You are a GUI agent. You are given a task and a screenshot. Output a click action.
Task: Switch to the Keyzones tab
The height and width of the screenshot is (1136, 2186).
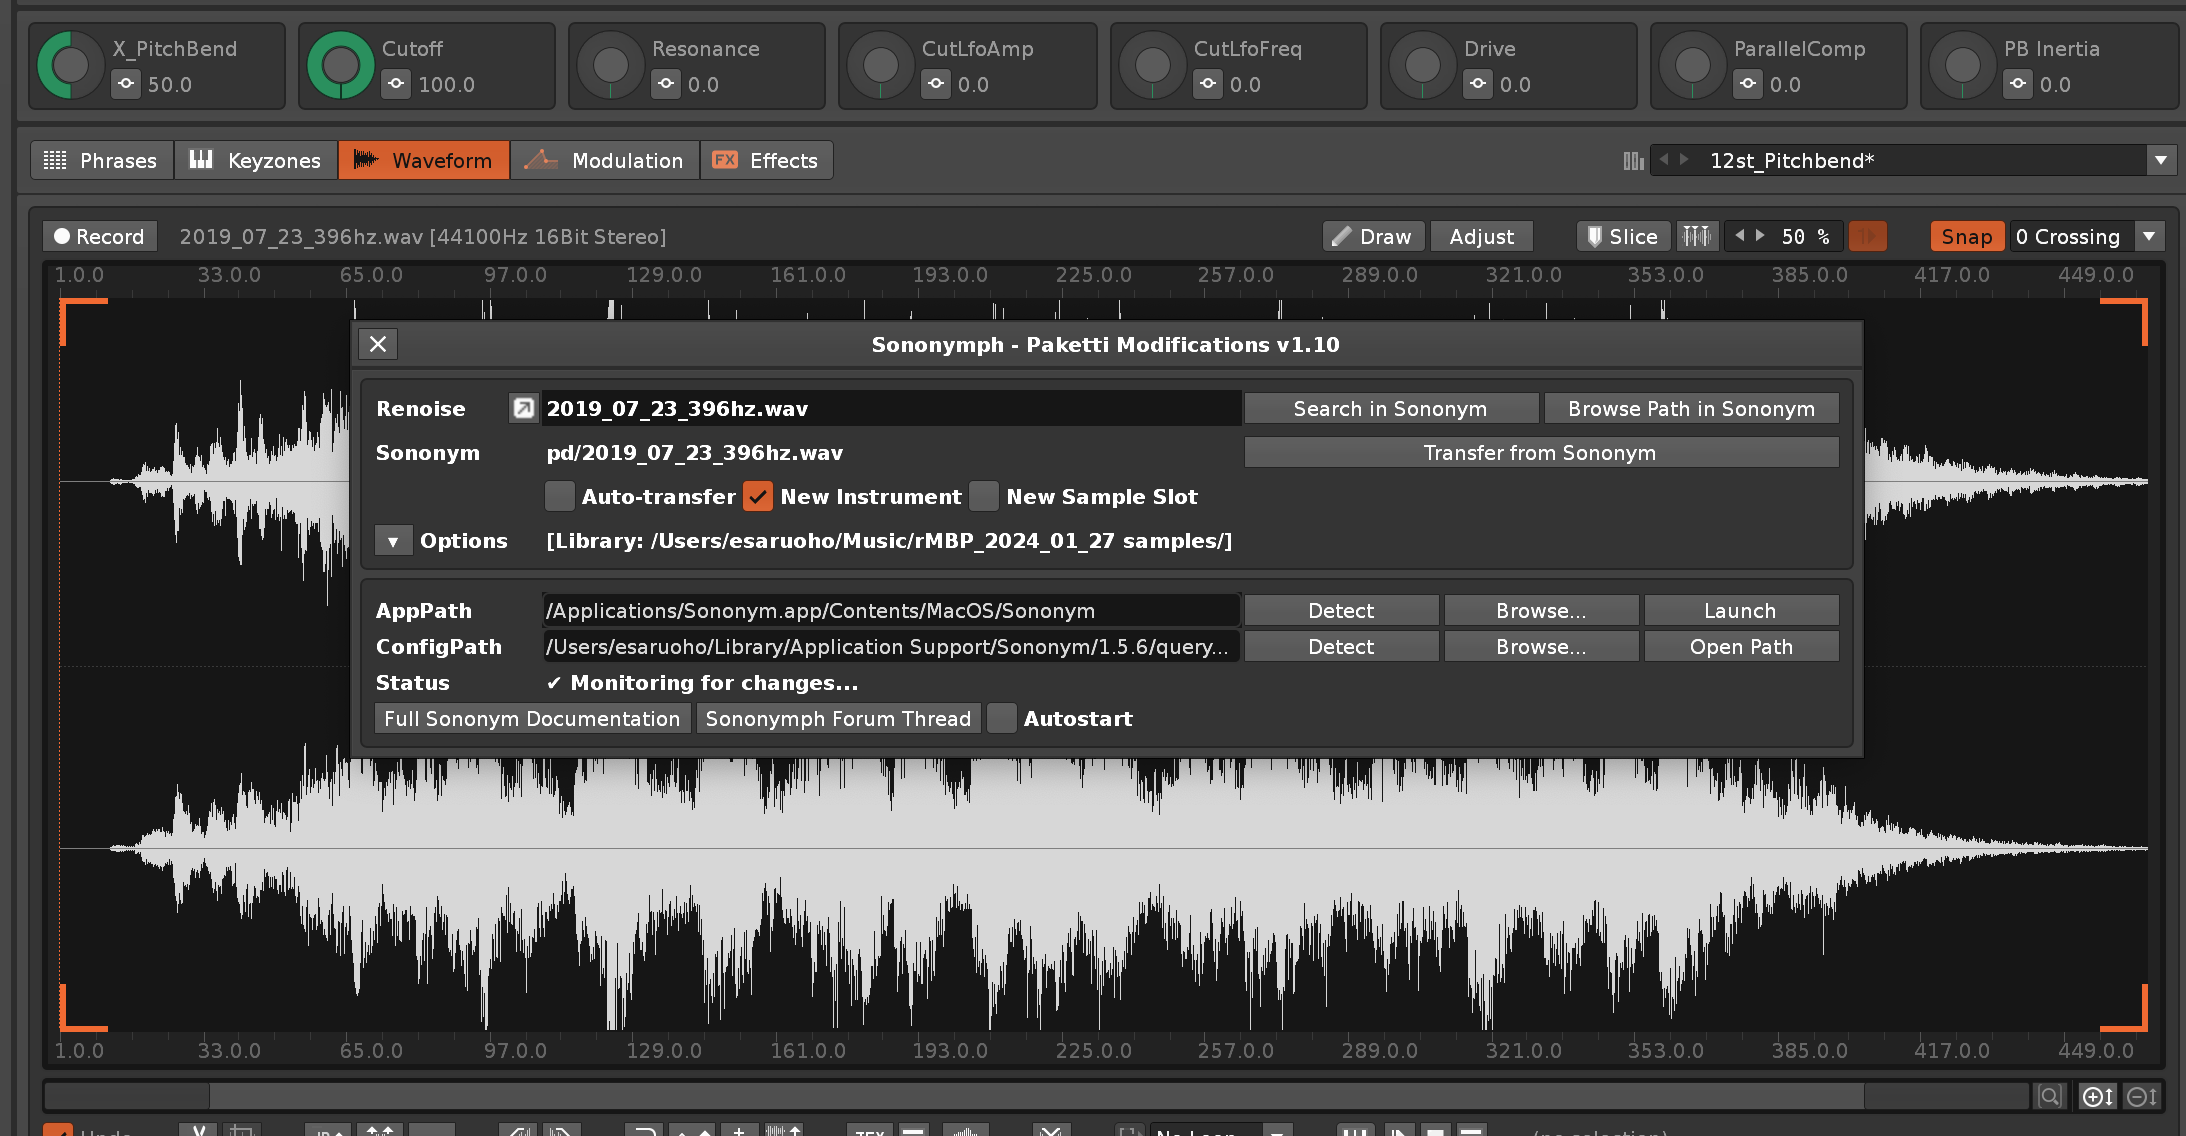click(x=256, y=160)
